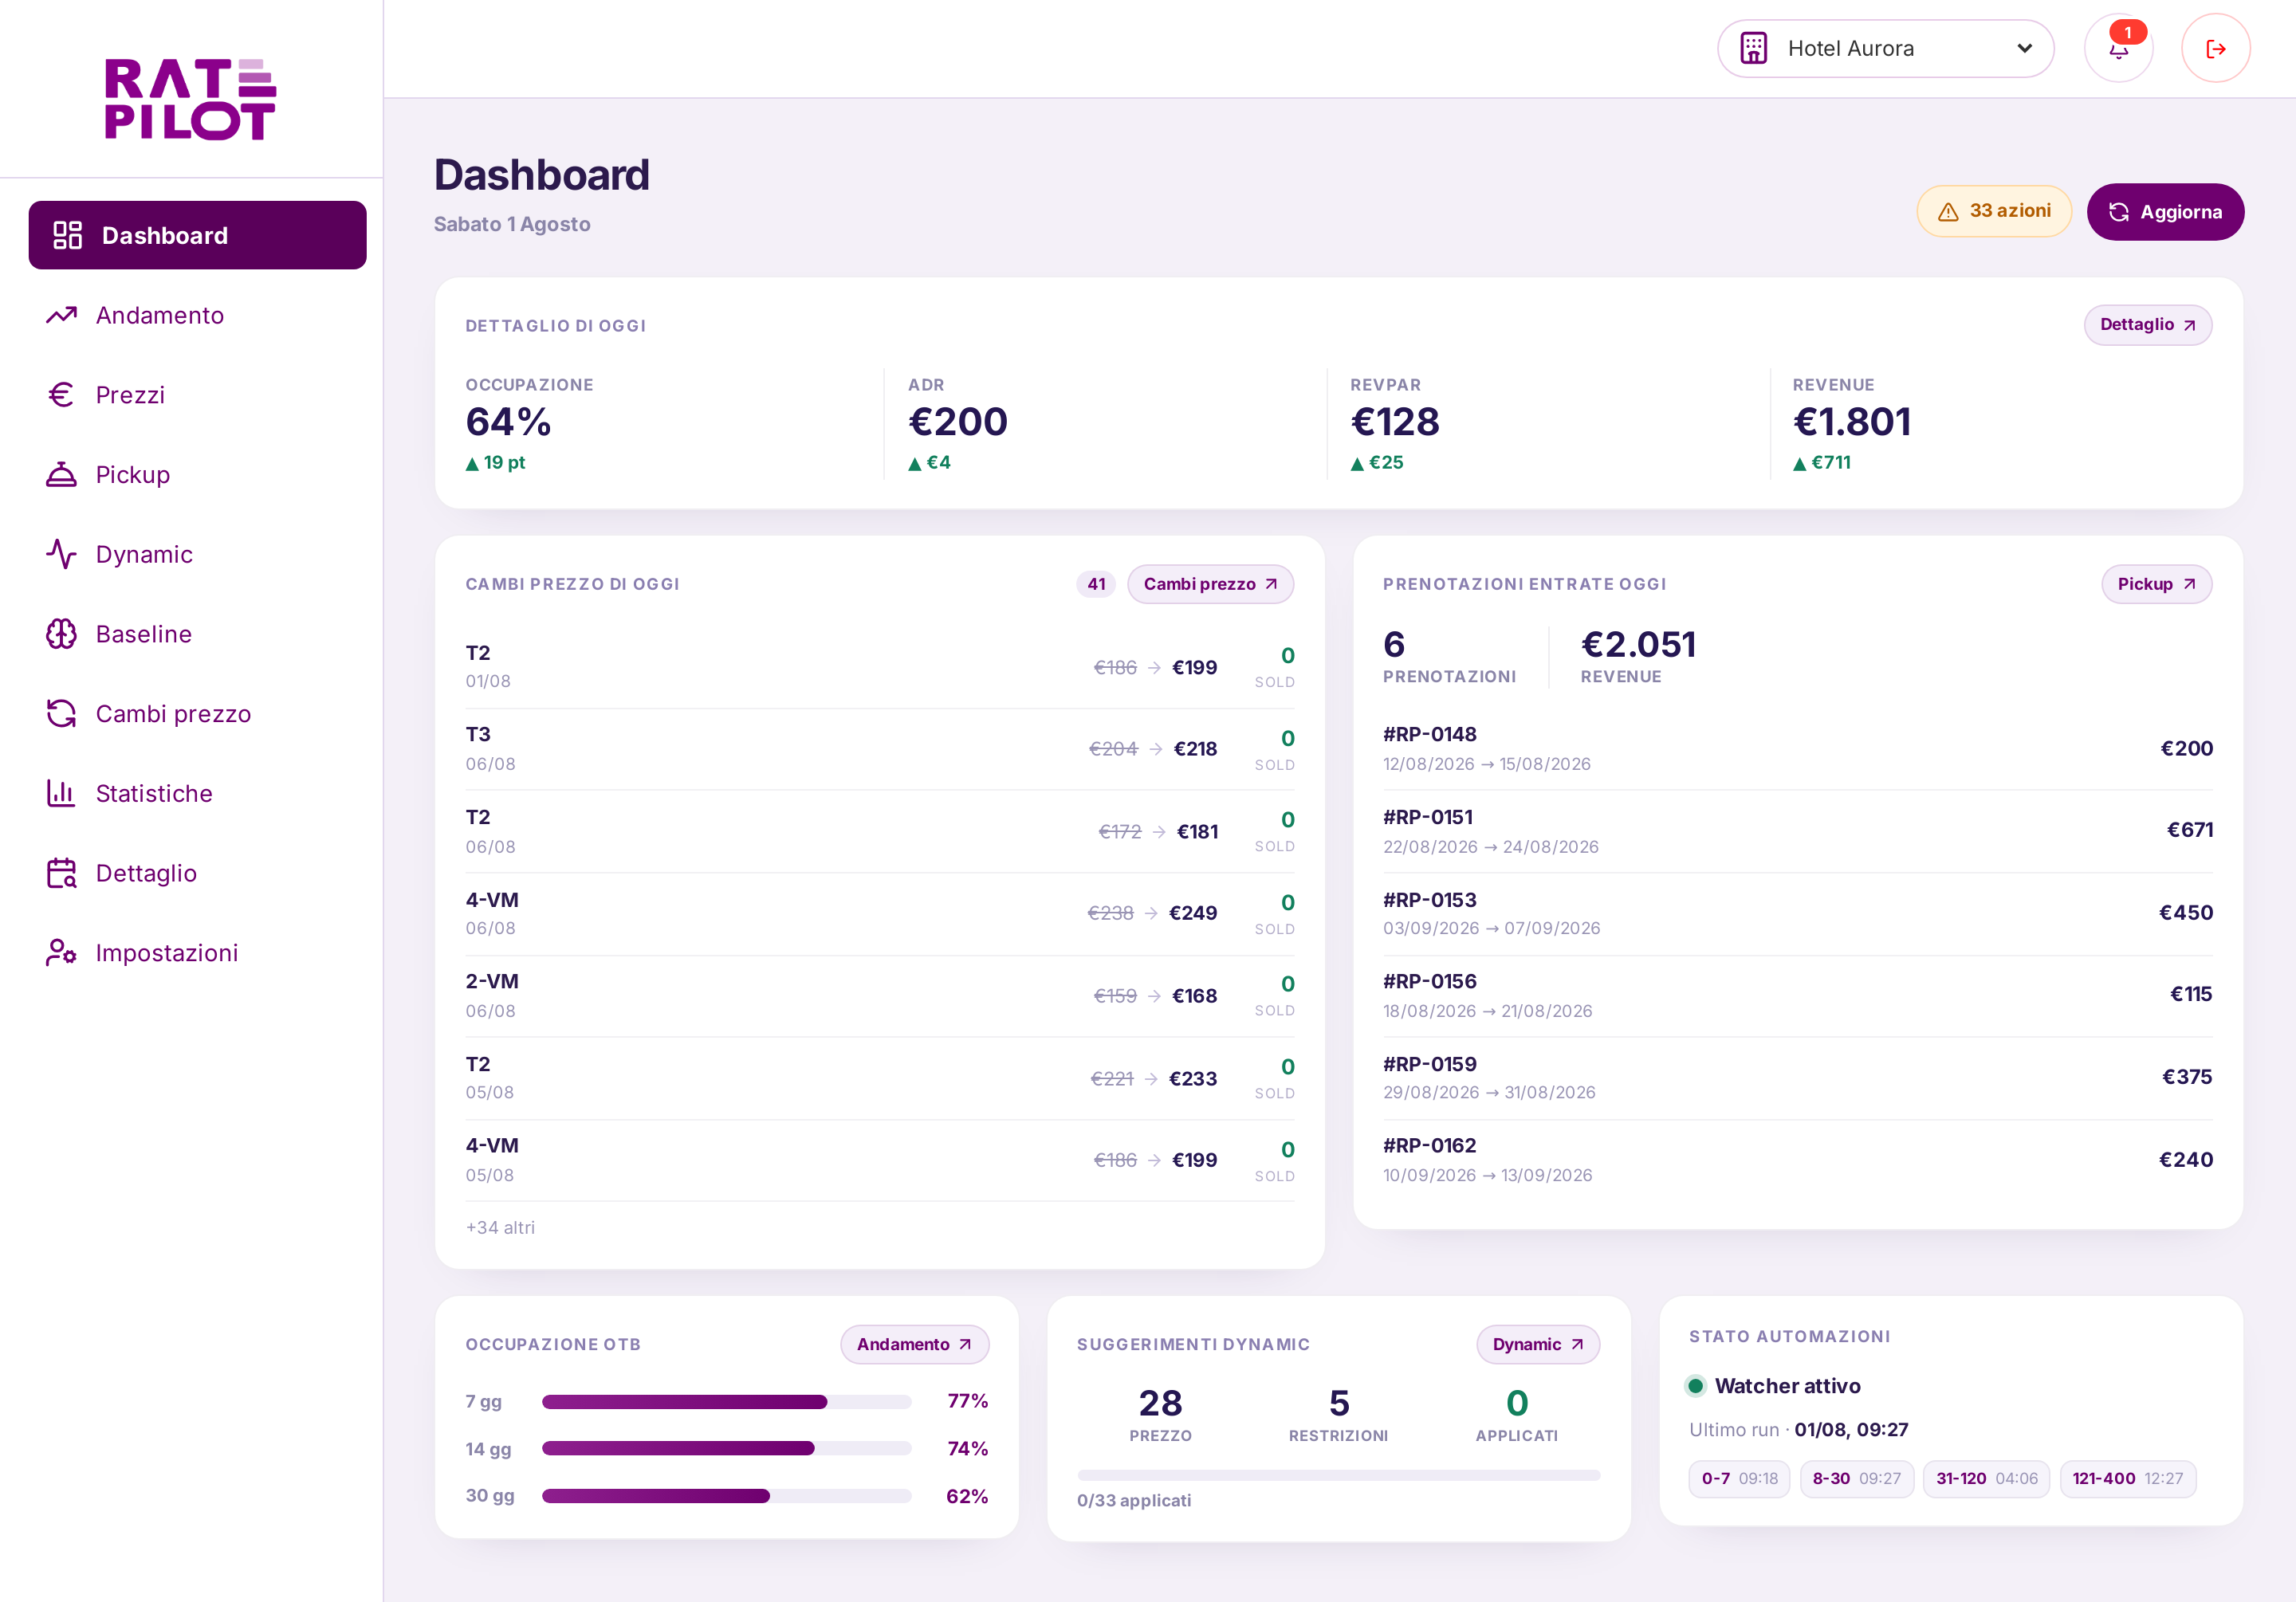Click arrow icon on Dettaglio chip
This screenshot has width=2296, height=1602.
tap(2190, 325)
